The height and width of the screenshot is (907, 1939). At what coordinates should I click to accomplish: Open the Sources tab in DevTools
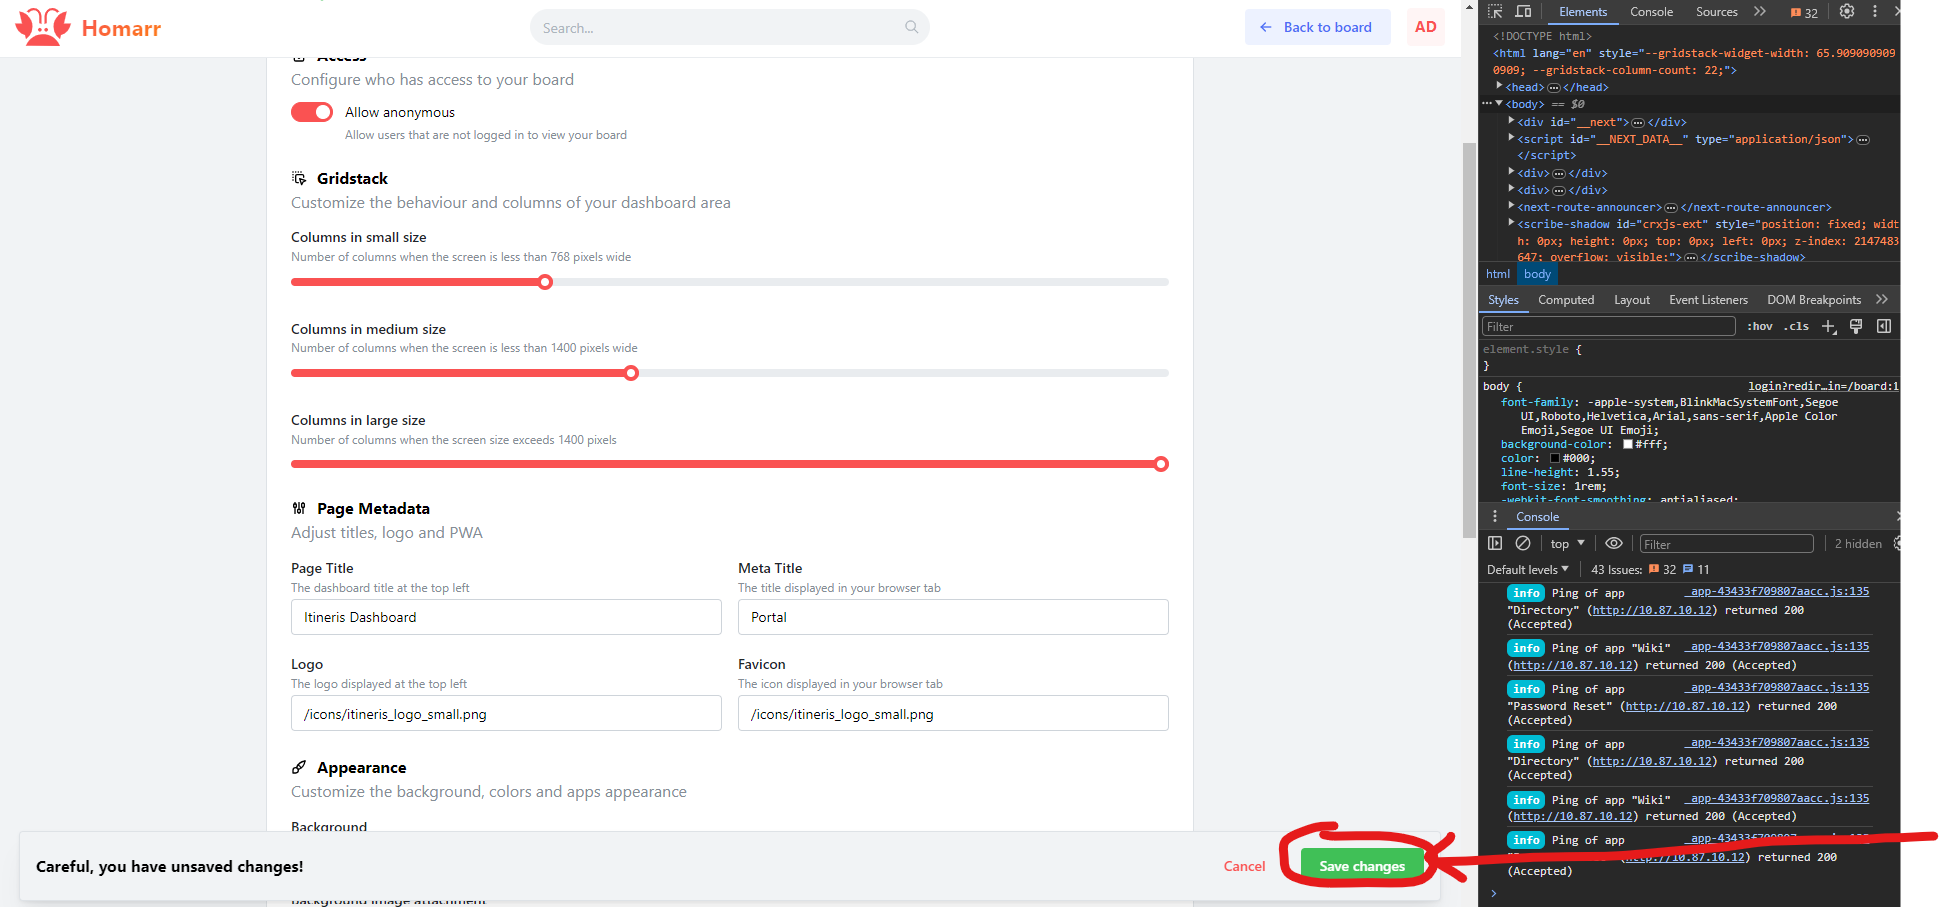pyautogui.click(x=1716, y=12)
